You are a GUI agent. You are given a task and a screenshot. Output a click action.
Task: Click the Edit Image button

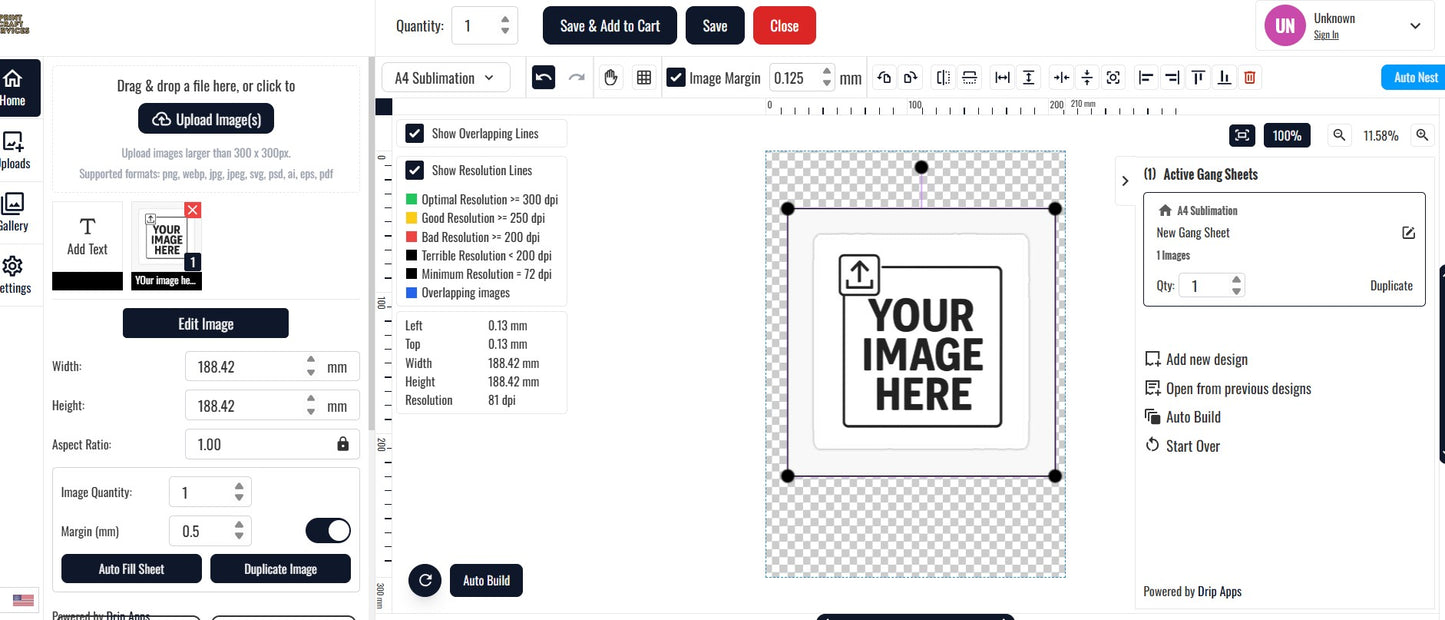point(206,323)
